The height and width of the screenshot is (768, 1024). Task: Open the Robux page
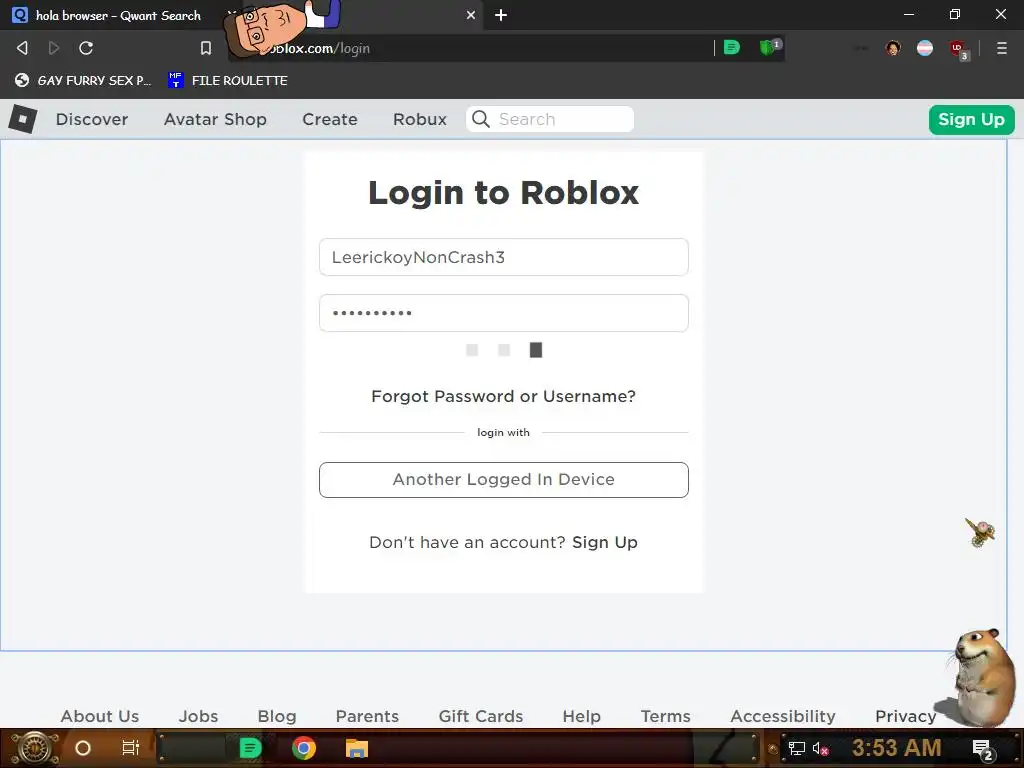[420, 120]
